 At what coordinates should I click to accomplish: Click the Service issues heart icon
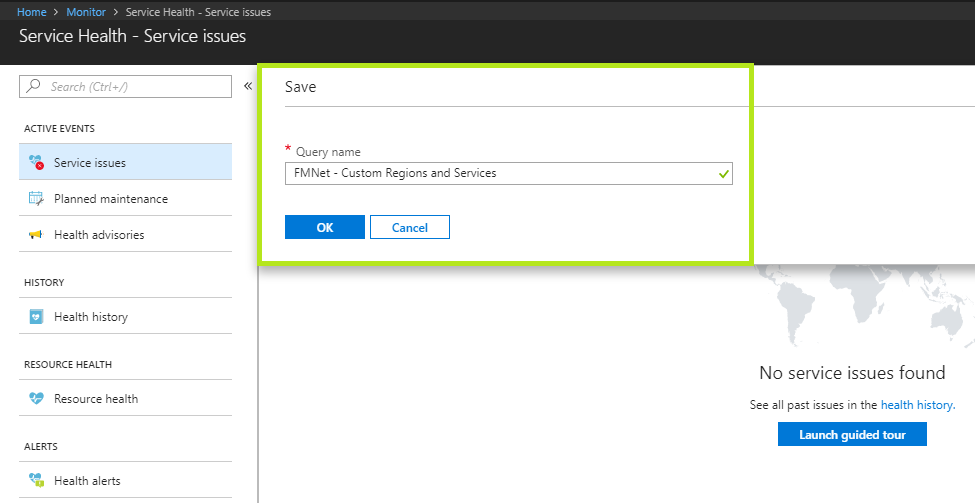coord(37,162)
